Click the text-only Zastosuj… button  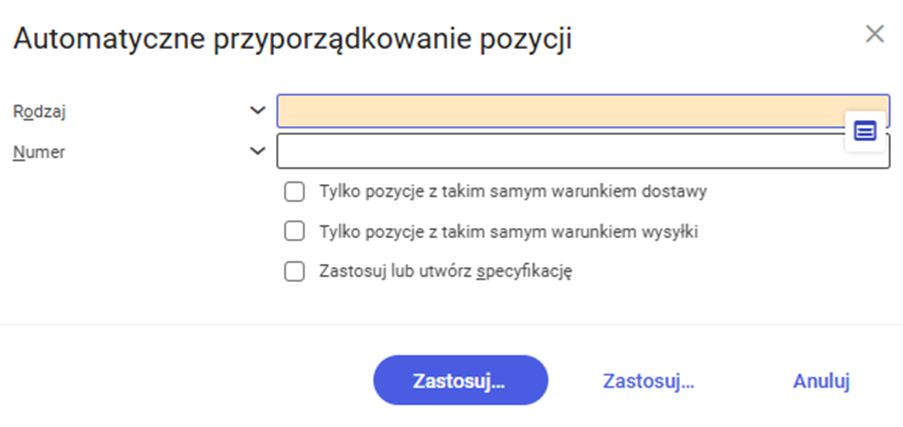pos(648,381)
